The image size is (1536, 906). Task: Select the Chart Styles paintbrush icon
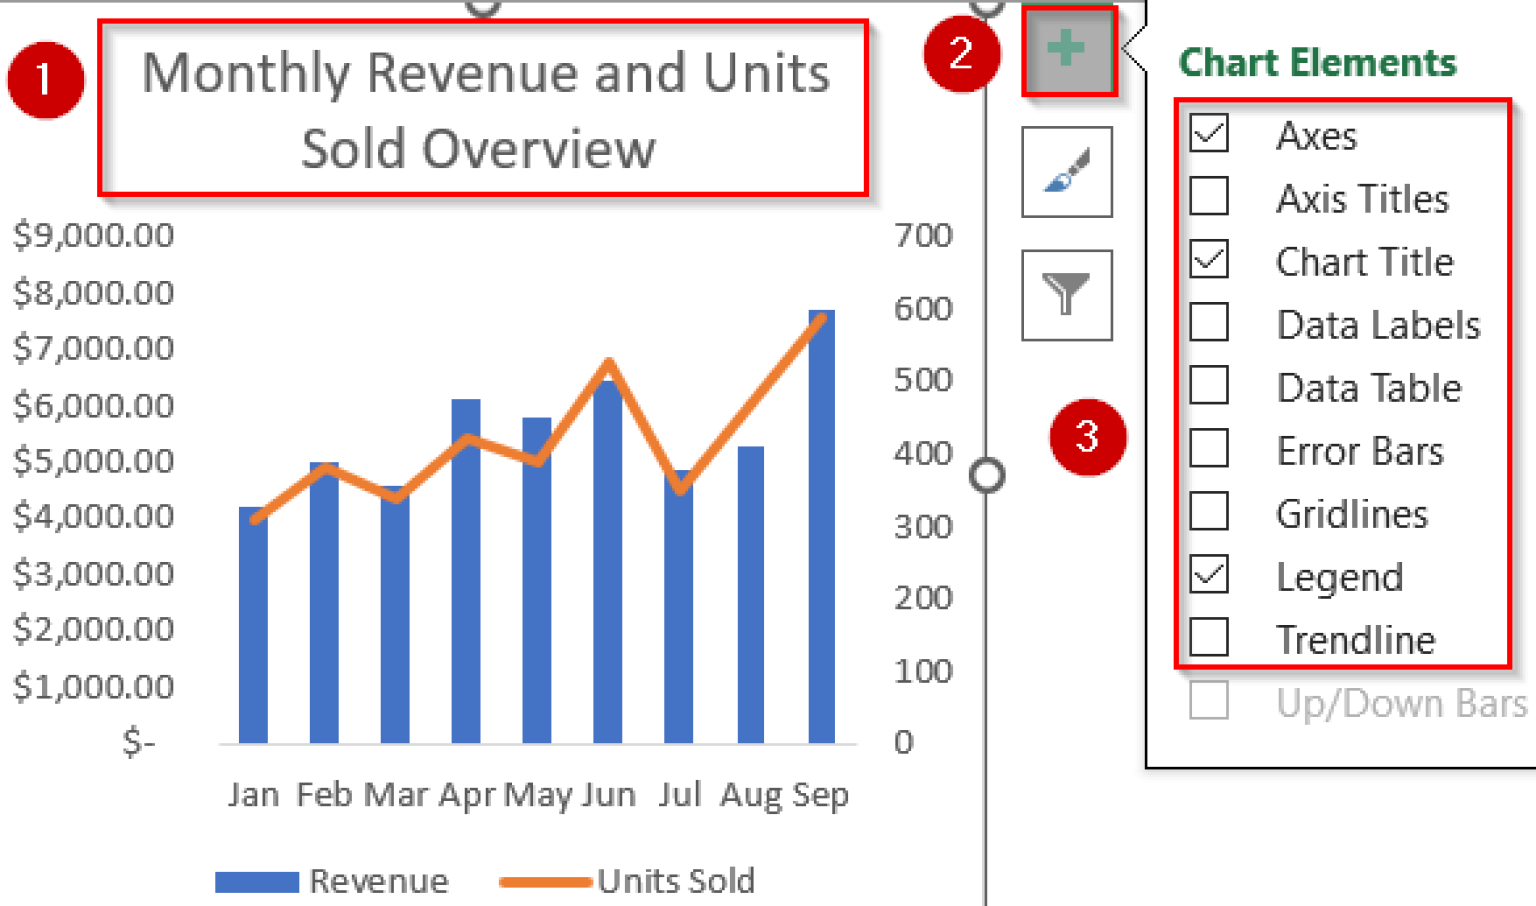click(x=1067, y=172)
